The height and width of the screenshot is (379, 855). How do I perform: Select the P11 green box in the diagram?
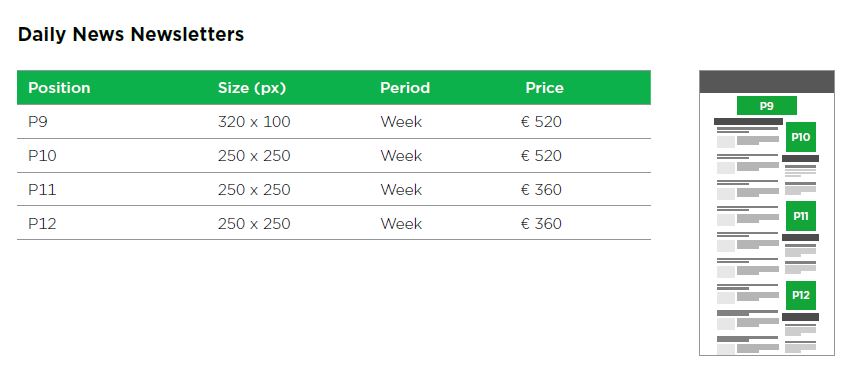(800, 216)
